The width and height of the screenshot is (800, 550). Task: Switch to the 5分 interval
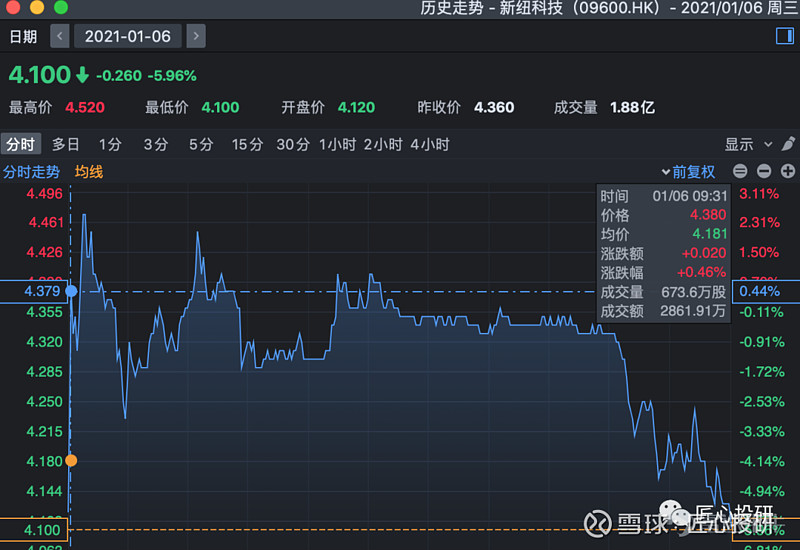(x=201, y=144)
